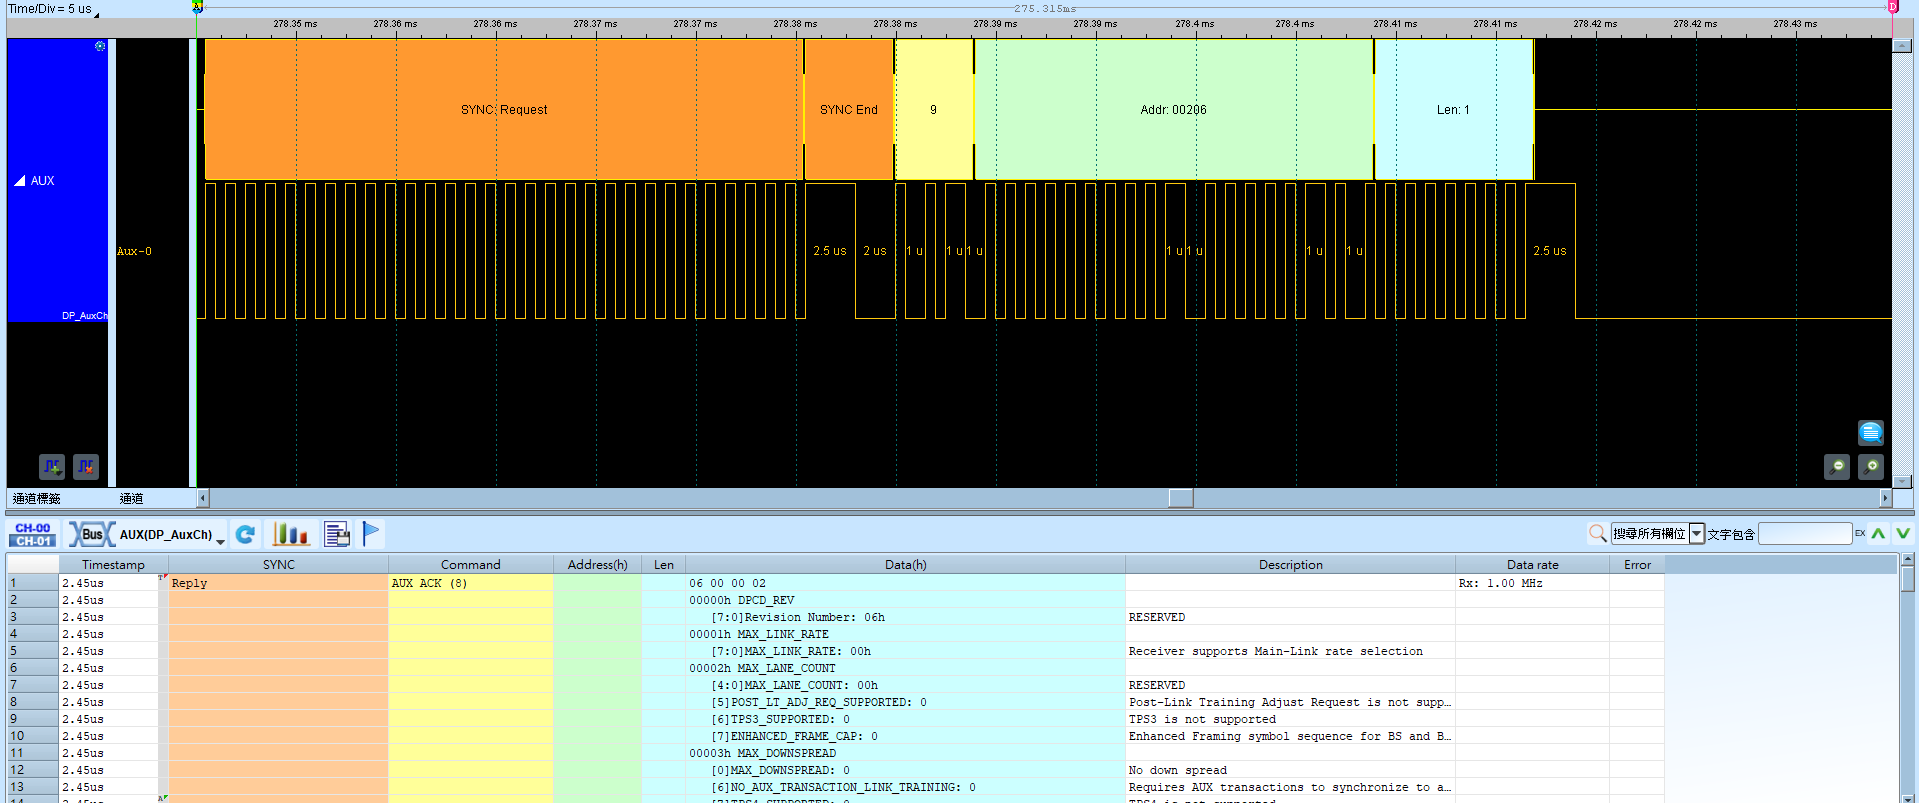Find previous match with up arrow
1919x803 pixels.
coord(1878,534)
